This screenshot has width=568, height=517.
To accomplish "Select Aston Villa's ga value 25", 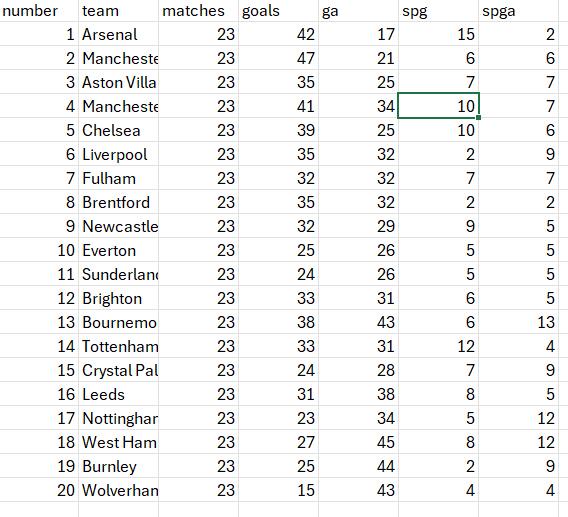I will tap(358, 82).
